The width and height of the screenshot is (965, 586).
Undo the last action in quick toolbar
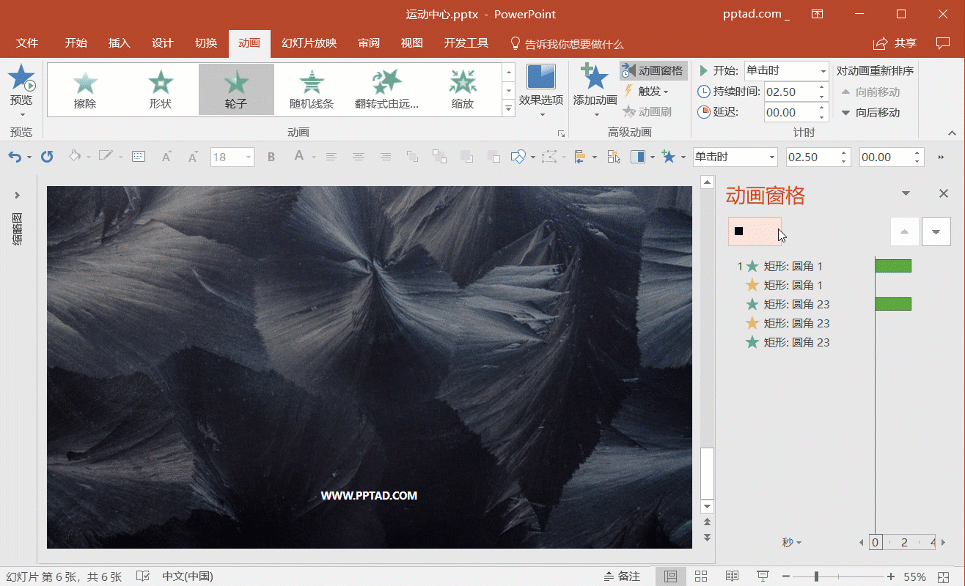click(15, 157)
